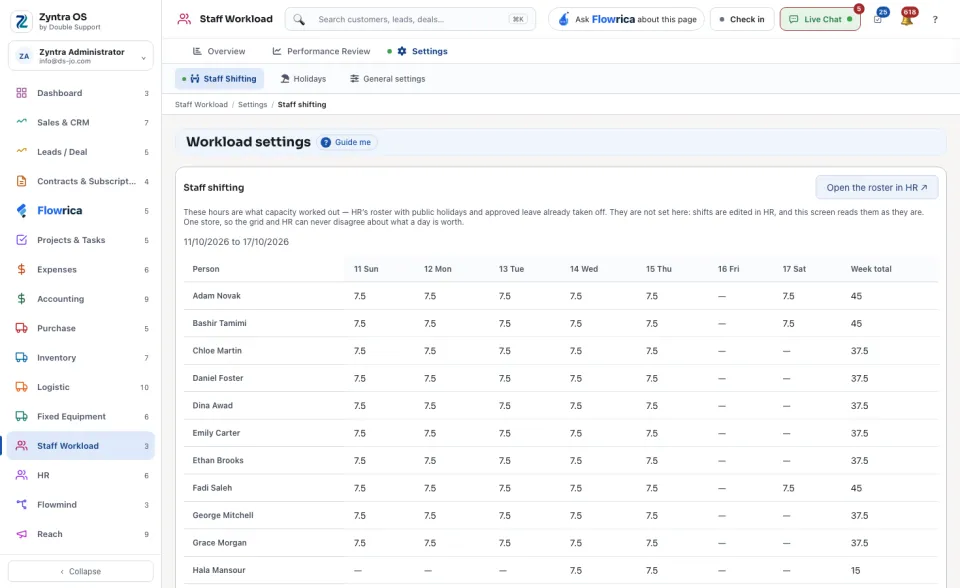The height and width of the screenshot is (588, 960).
Task: Click the 17 Sat column header
Action: (x=793, y=268)
